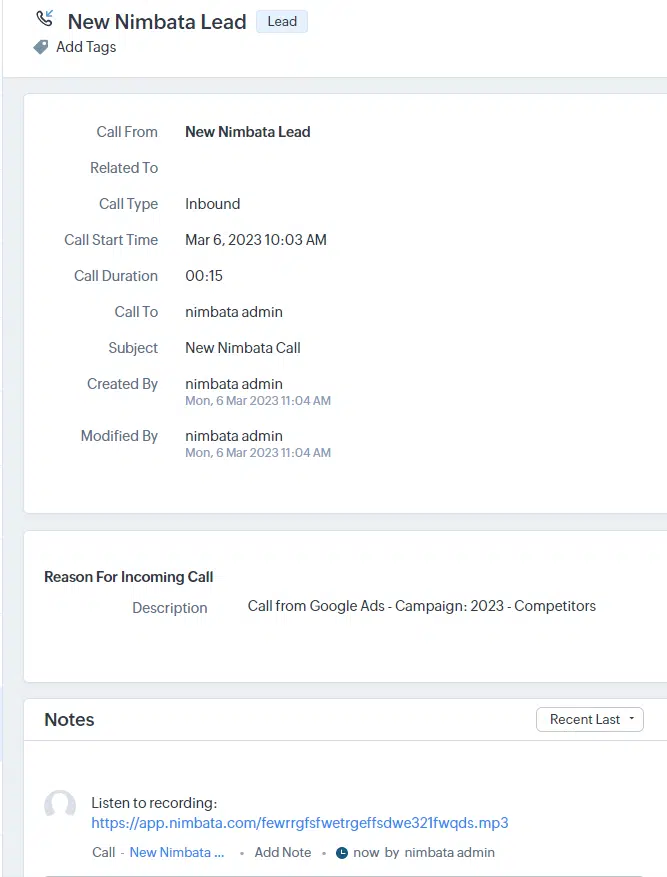The height and width of the screenshot is (877, 667).
Task: Click the empty Related To field
Action: pyautogui.click(x=335, y=168)
